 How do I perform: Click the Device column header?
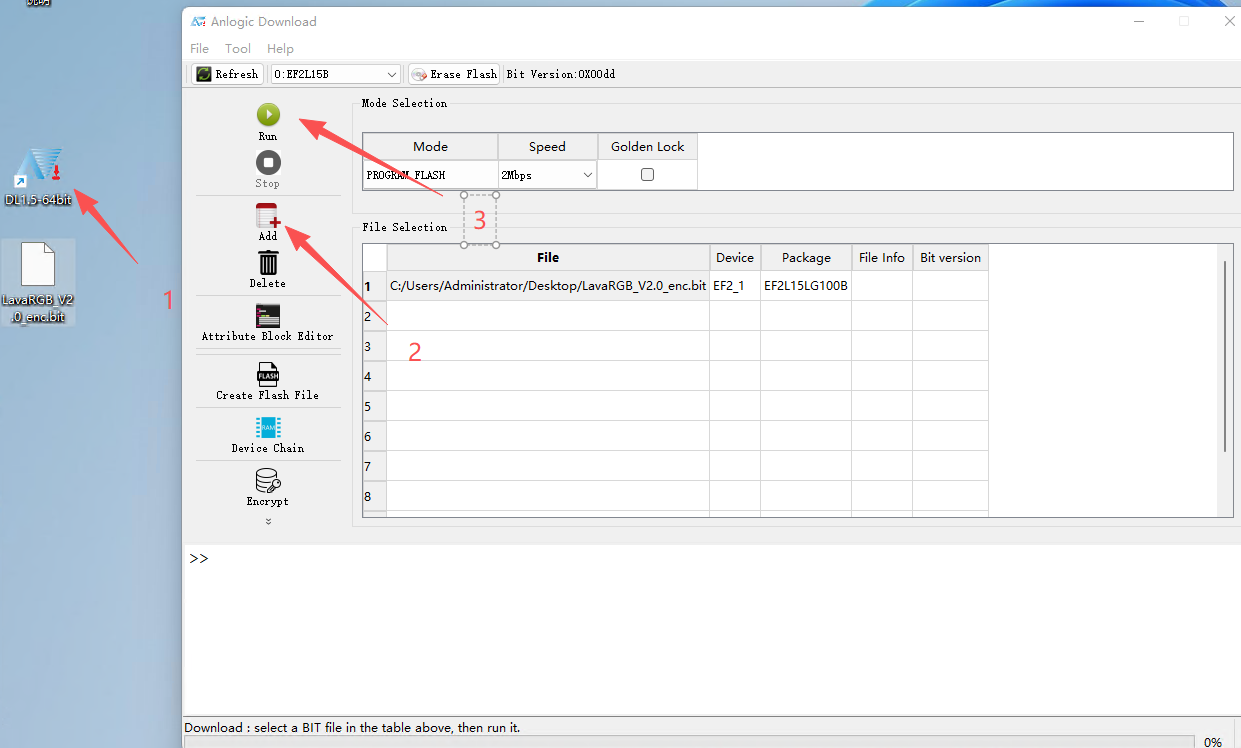pos(735,257)
